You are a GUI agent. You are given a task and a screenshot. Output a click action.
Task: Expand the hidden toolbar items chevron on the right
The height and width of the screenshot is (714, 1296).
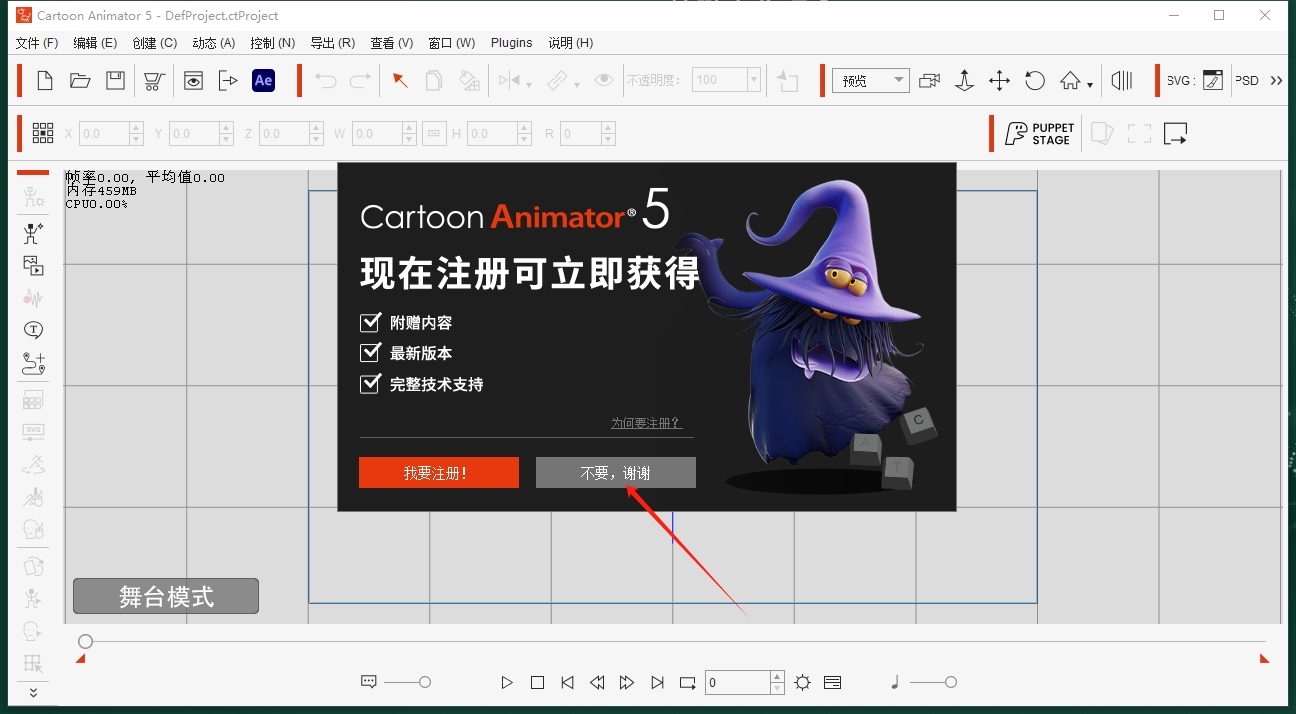coord(1278,79)
